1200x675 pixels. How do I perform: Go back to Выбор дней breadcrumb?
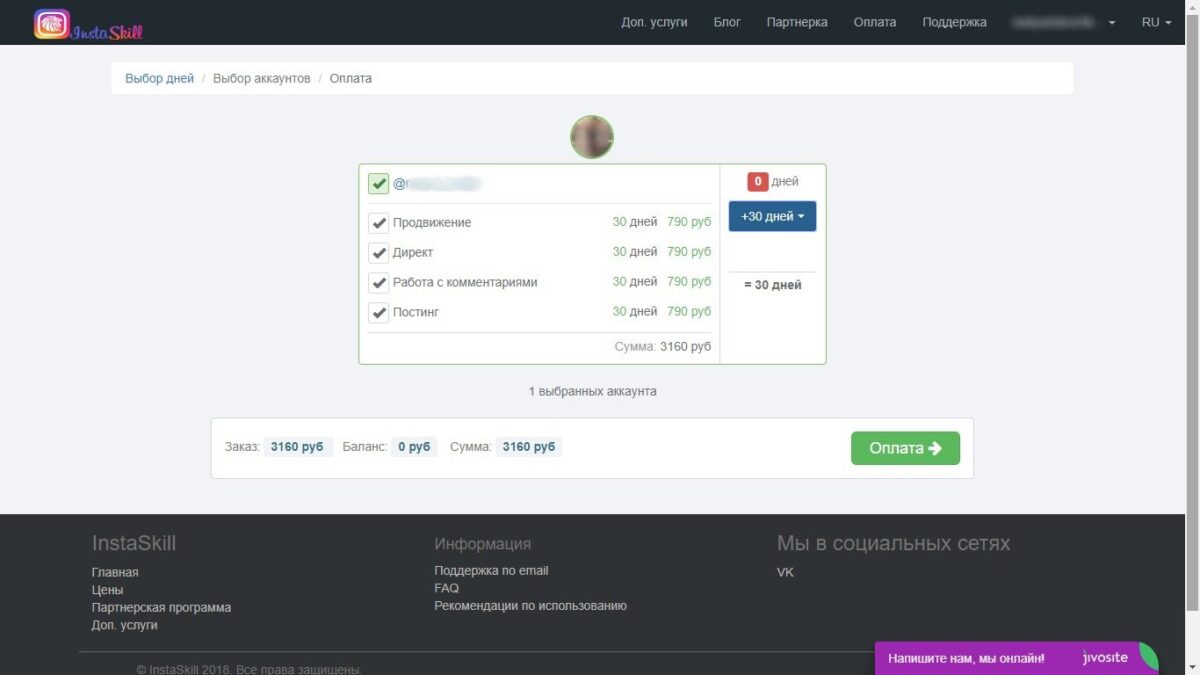point(159,78)
